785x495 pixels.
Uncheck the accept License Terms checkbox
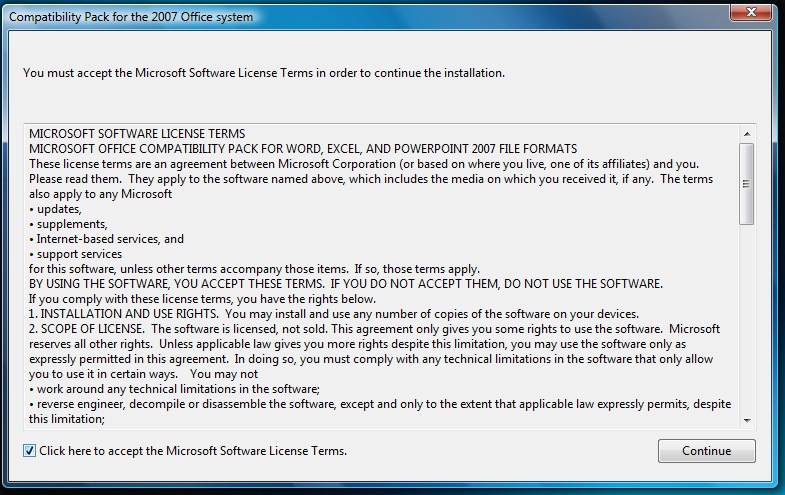(x=30, y=451)
